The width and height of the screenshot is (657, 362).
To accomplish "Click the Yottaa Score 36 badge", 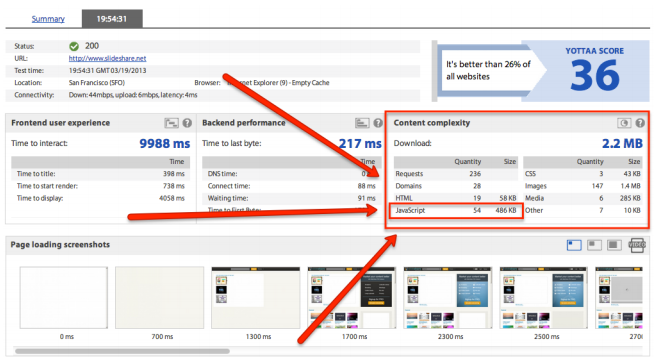I will 594,70.
